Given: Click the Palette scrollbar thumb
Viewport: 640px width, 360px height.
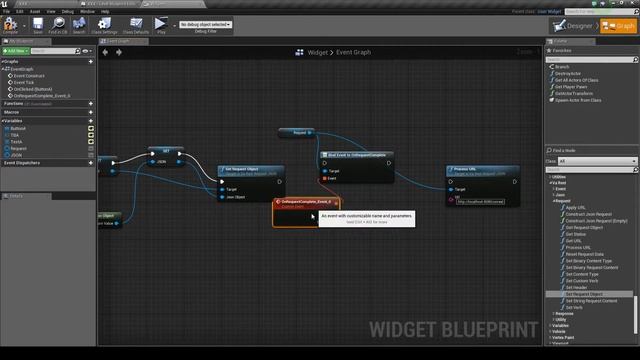Looking at the screenshot, I should (635, 314).
